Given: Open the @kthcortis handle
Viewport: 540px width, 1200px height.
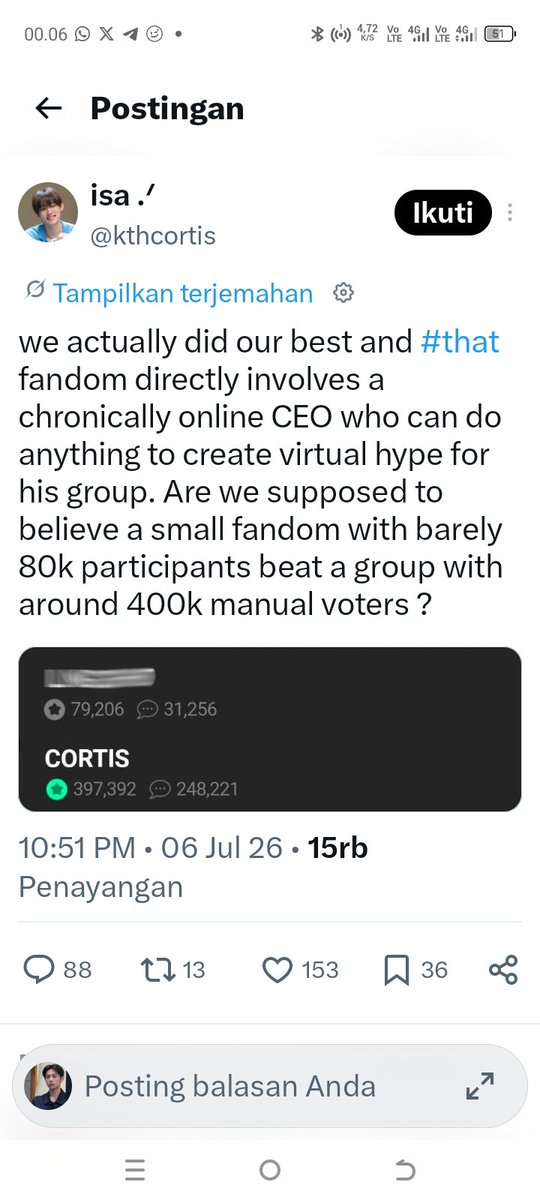Looking at the screenshot, I should 155,236.
